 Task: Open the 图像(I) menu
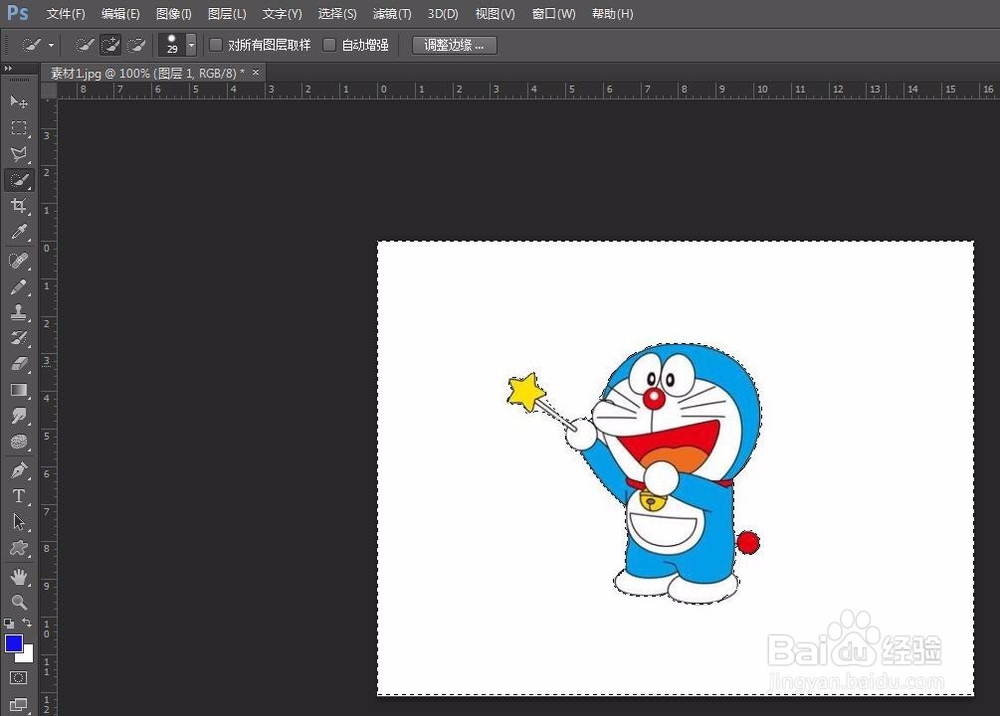(173, 13)
